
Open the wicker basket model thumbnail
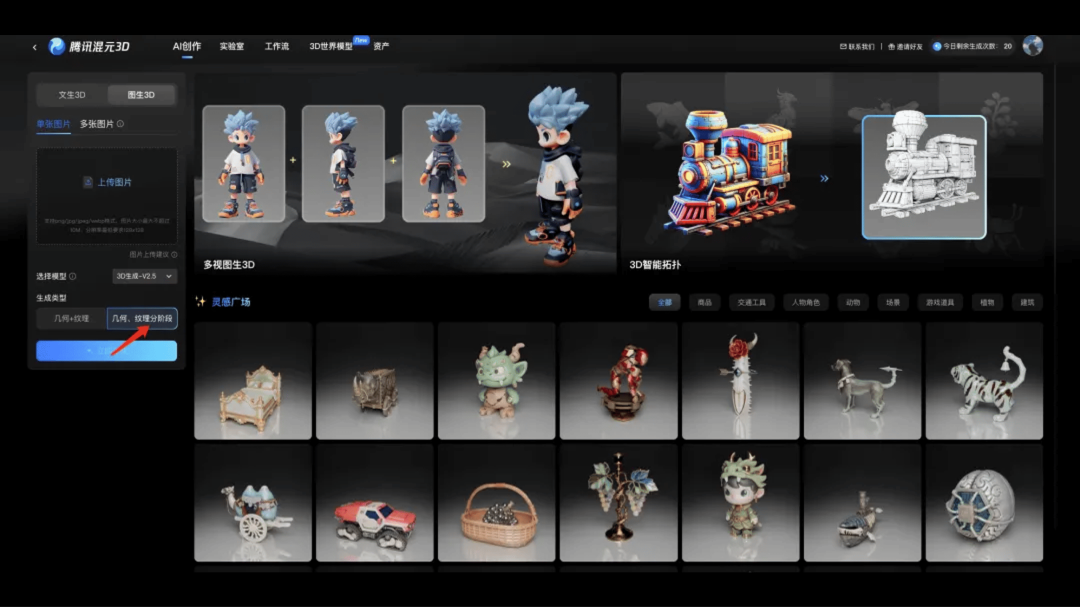click(497, 503)
